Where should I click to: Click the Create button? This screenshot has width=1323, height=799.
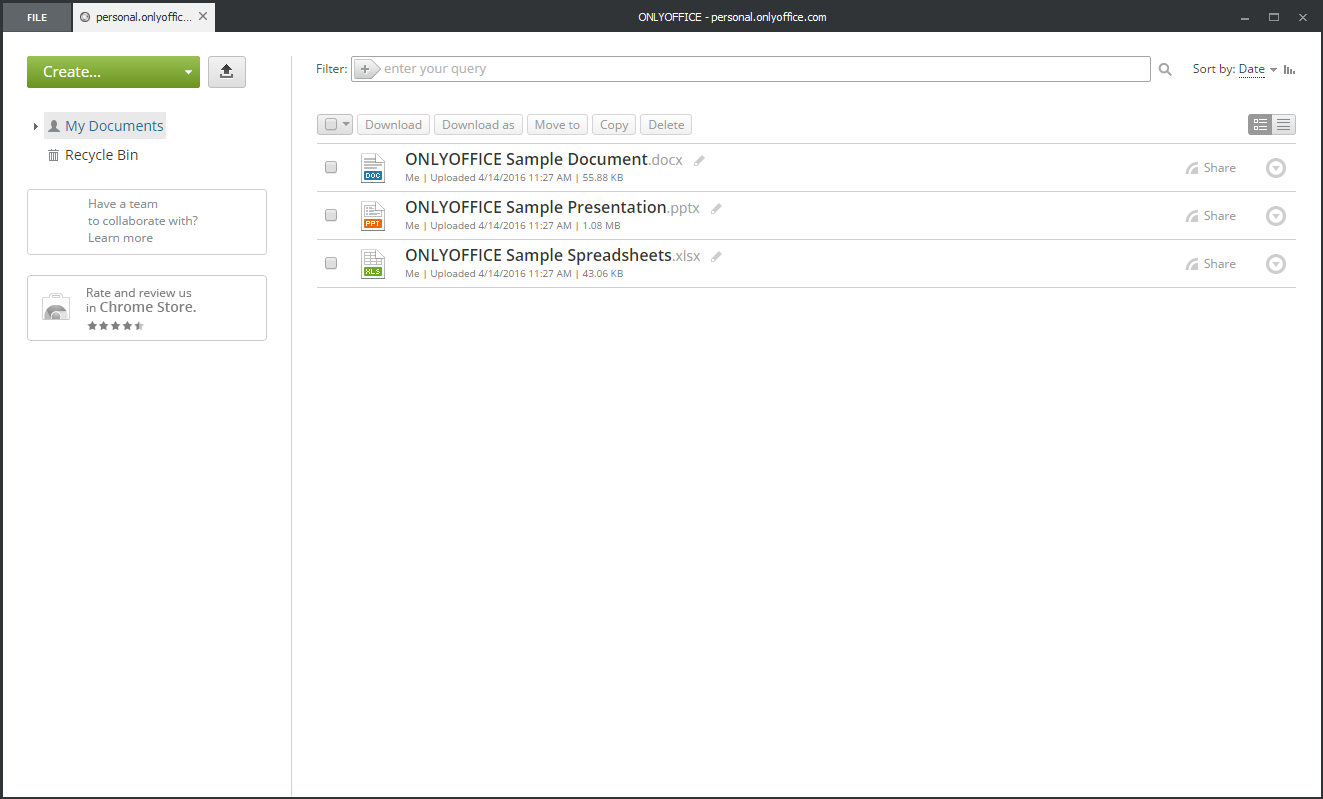point(113,72)
